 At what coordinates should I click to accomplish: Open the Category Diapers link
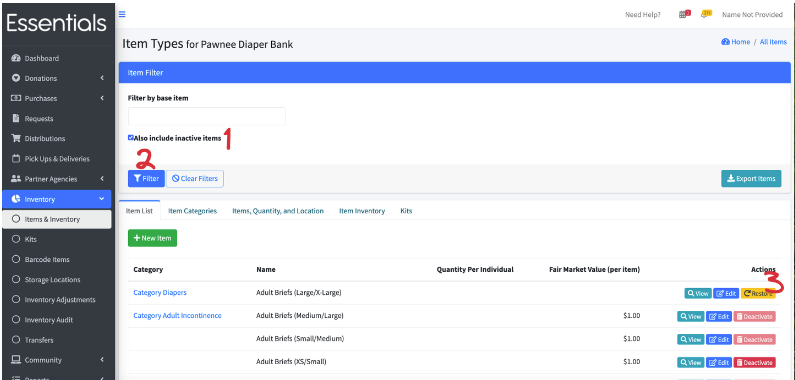tap(160, 293)
